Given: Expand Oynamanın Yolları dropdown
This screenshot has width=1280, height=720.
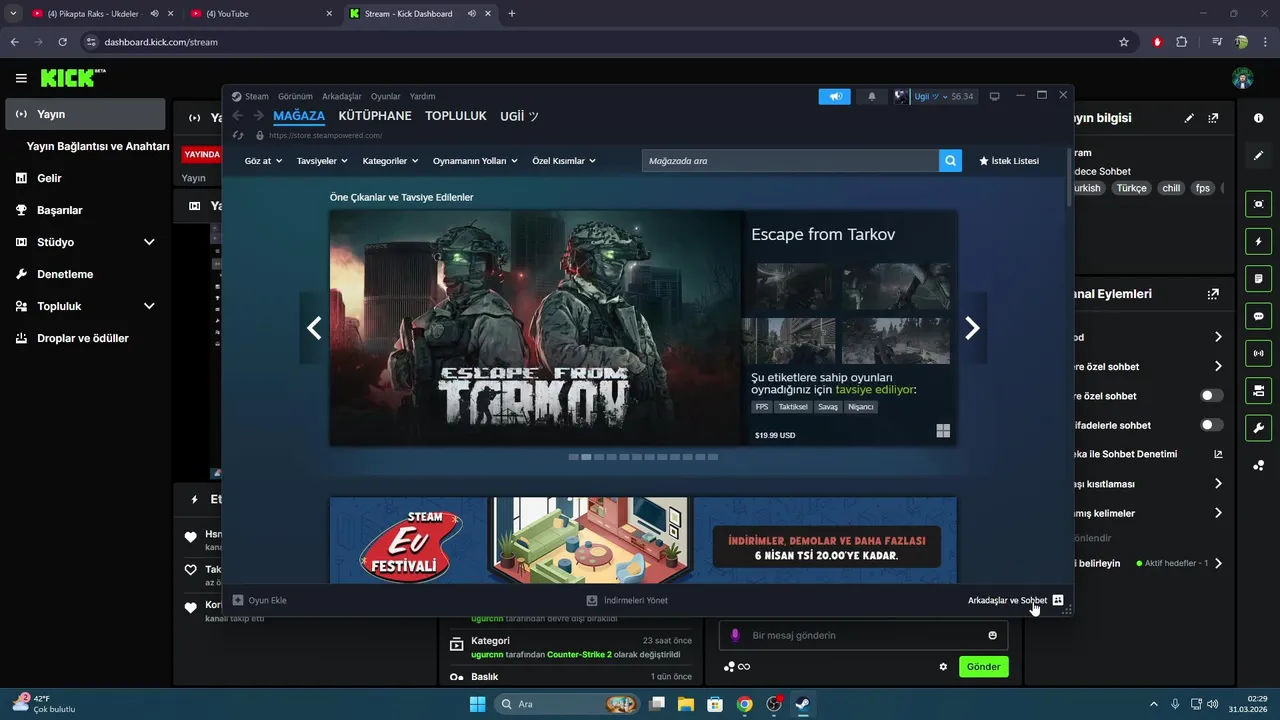Looking at the screenshot, I should (x=476, y=161).
